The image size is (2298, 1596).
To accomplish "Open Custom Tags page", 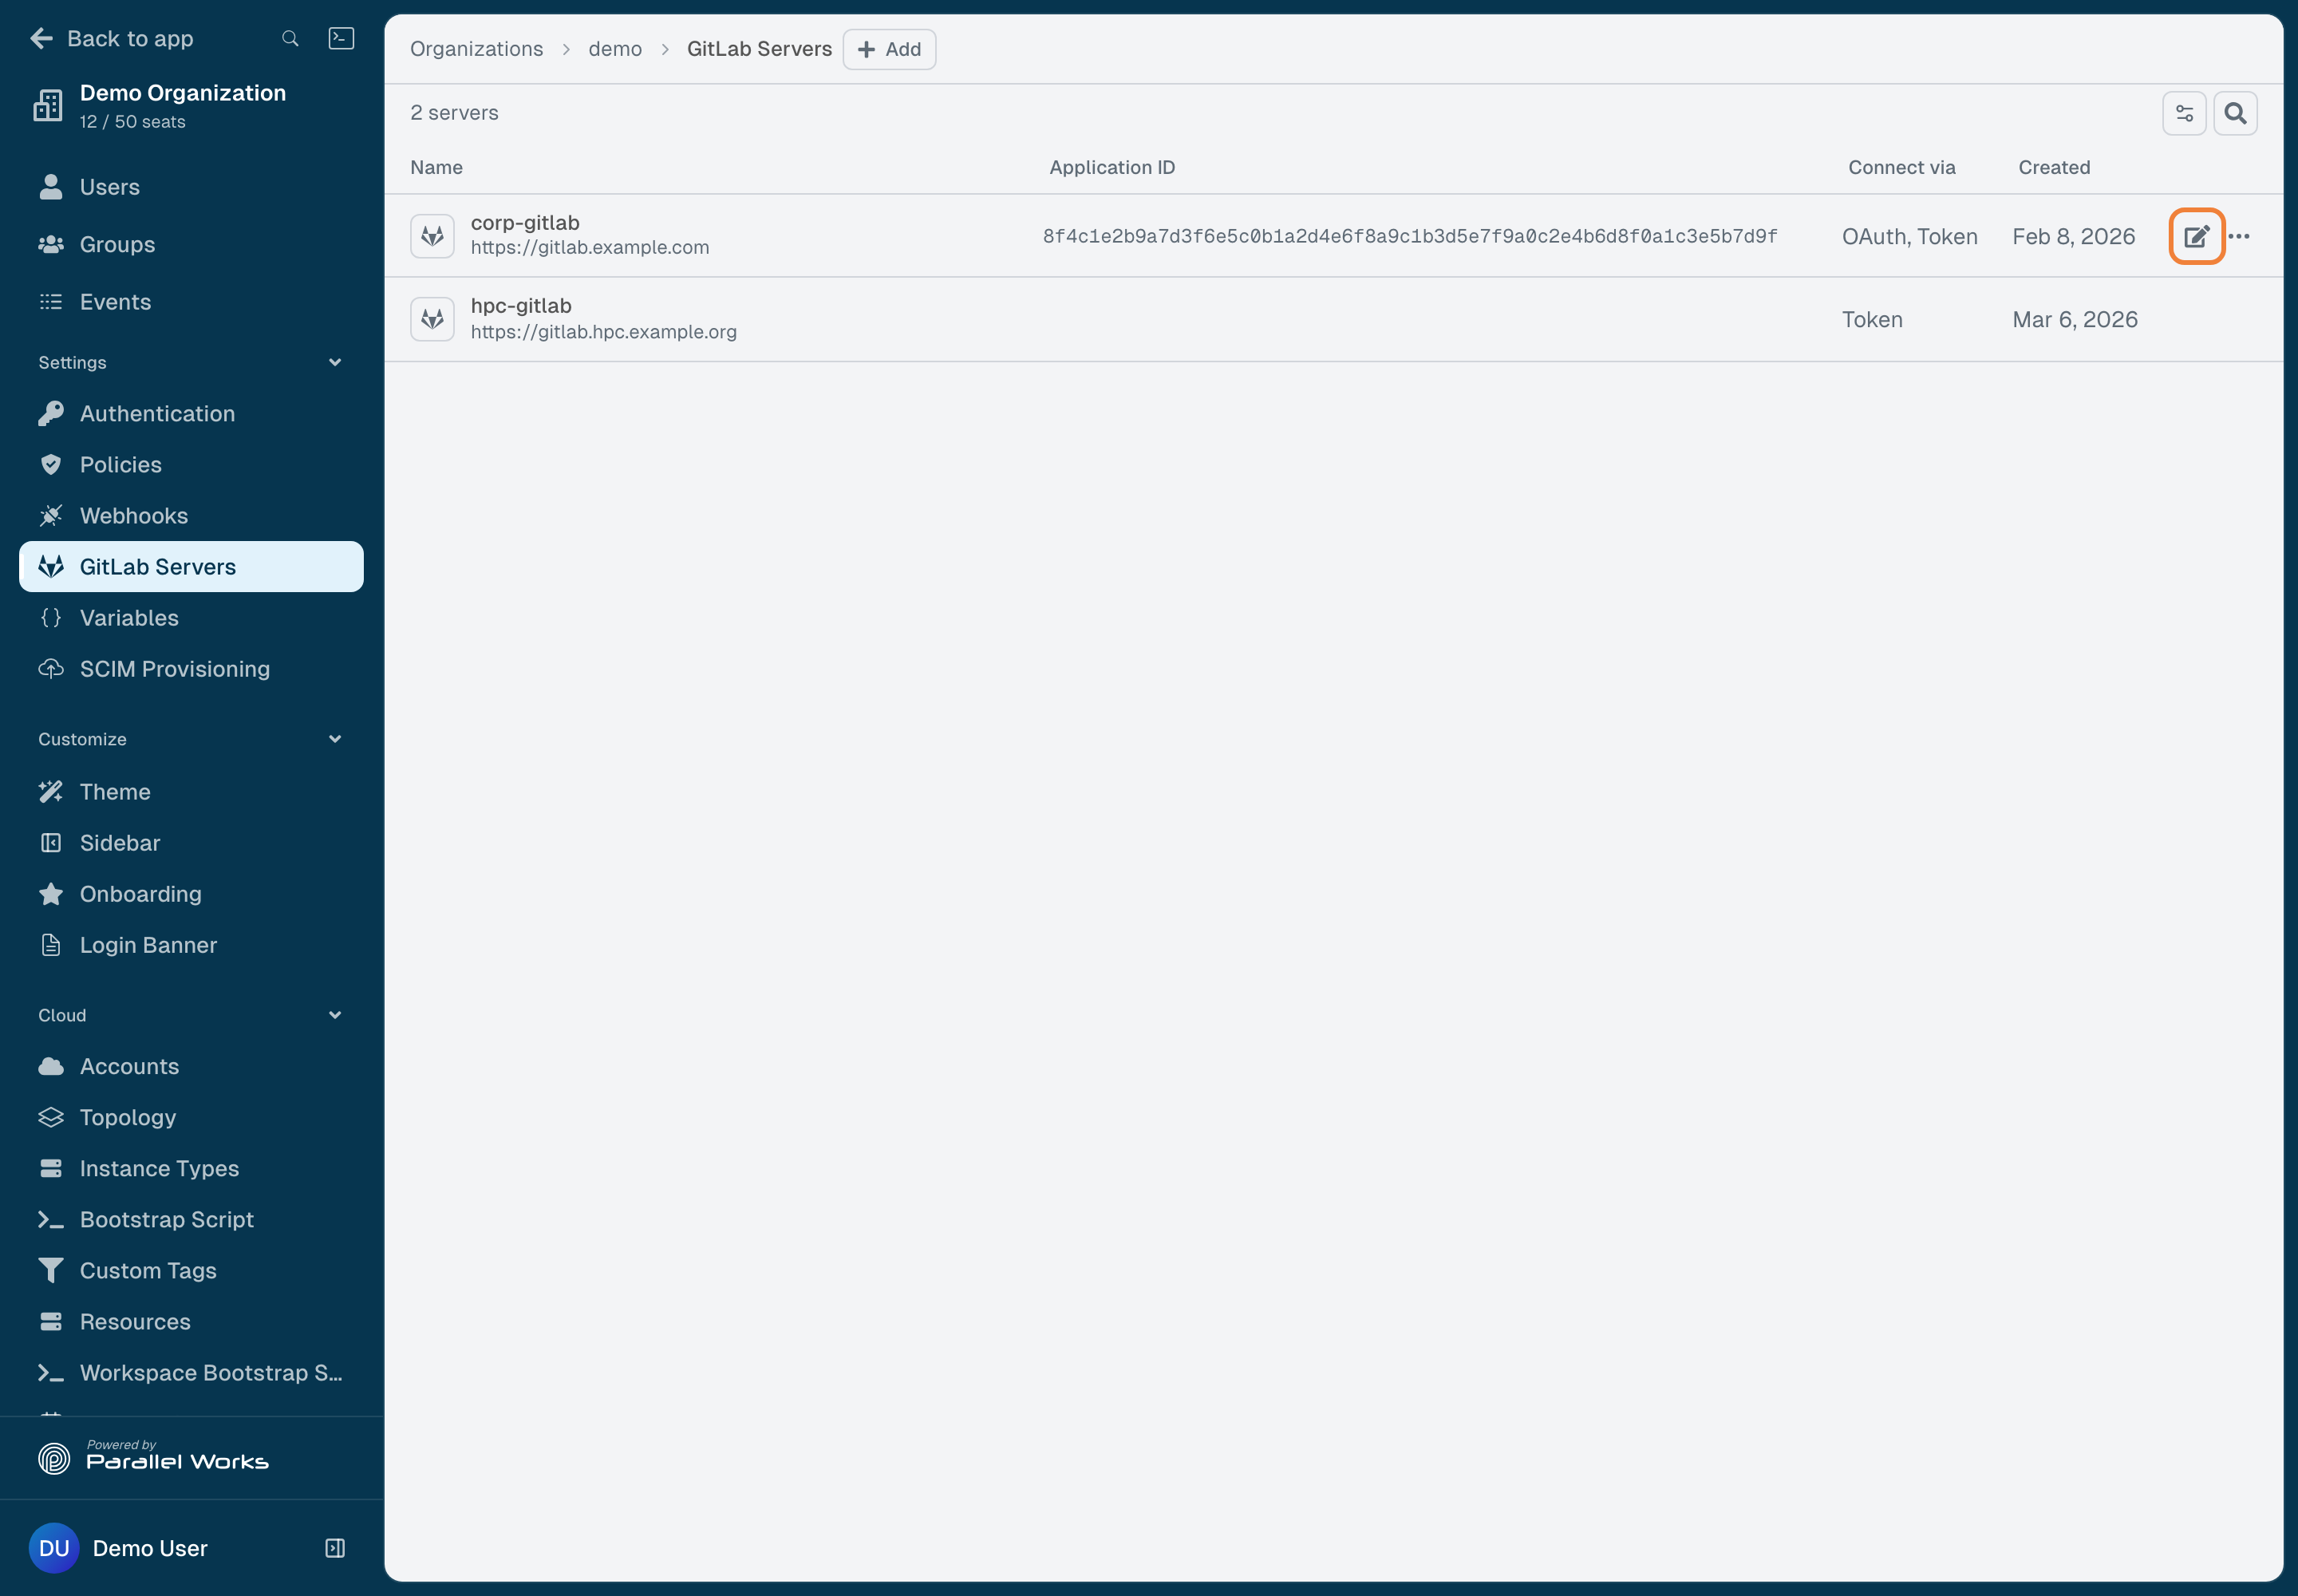I will tap(191, 1270).
